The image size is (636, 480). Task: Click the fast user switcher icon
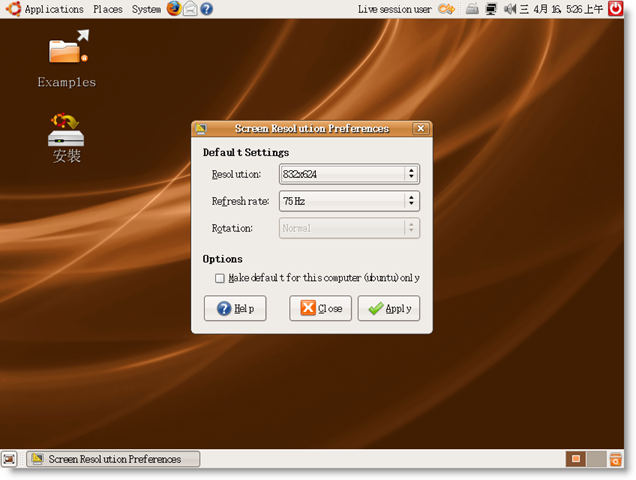coord(447,9)
